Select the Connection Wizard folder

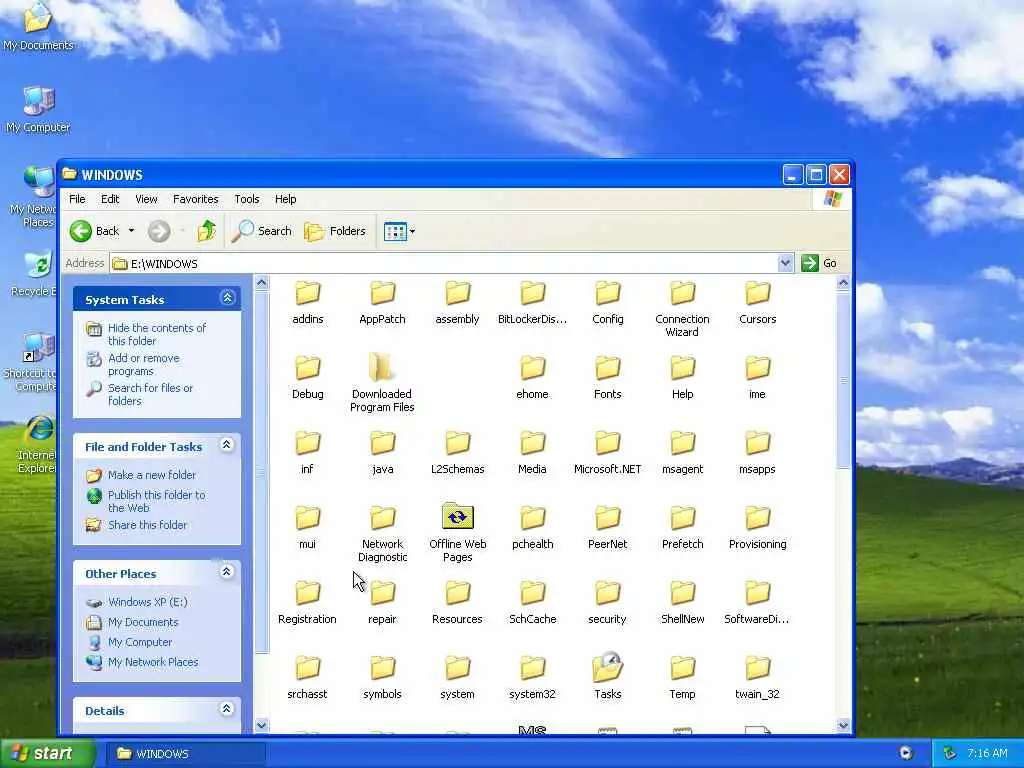(x=682, y=308)
